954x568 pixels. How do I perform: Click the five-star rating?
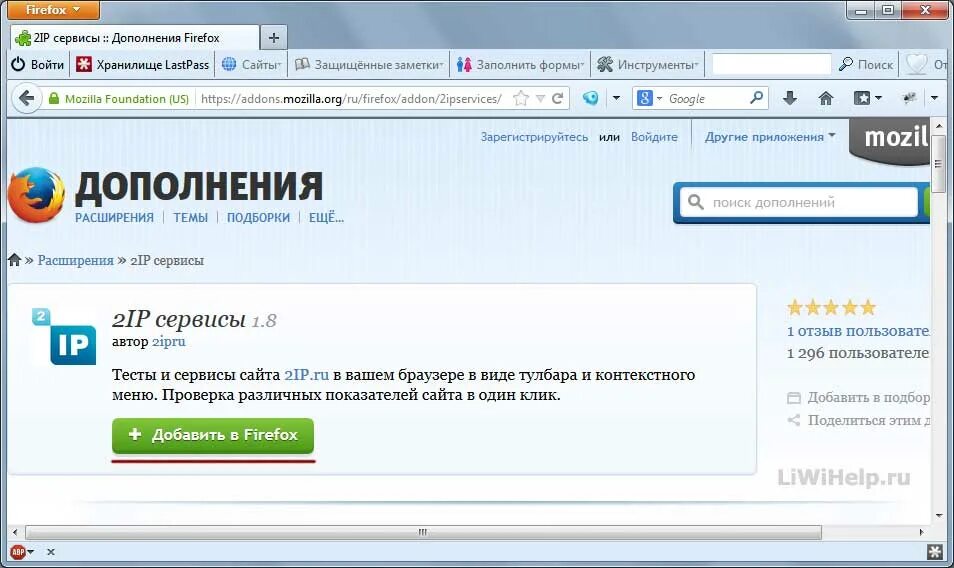point(832,307)
